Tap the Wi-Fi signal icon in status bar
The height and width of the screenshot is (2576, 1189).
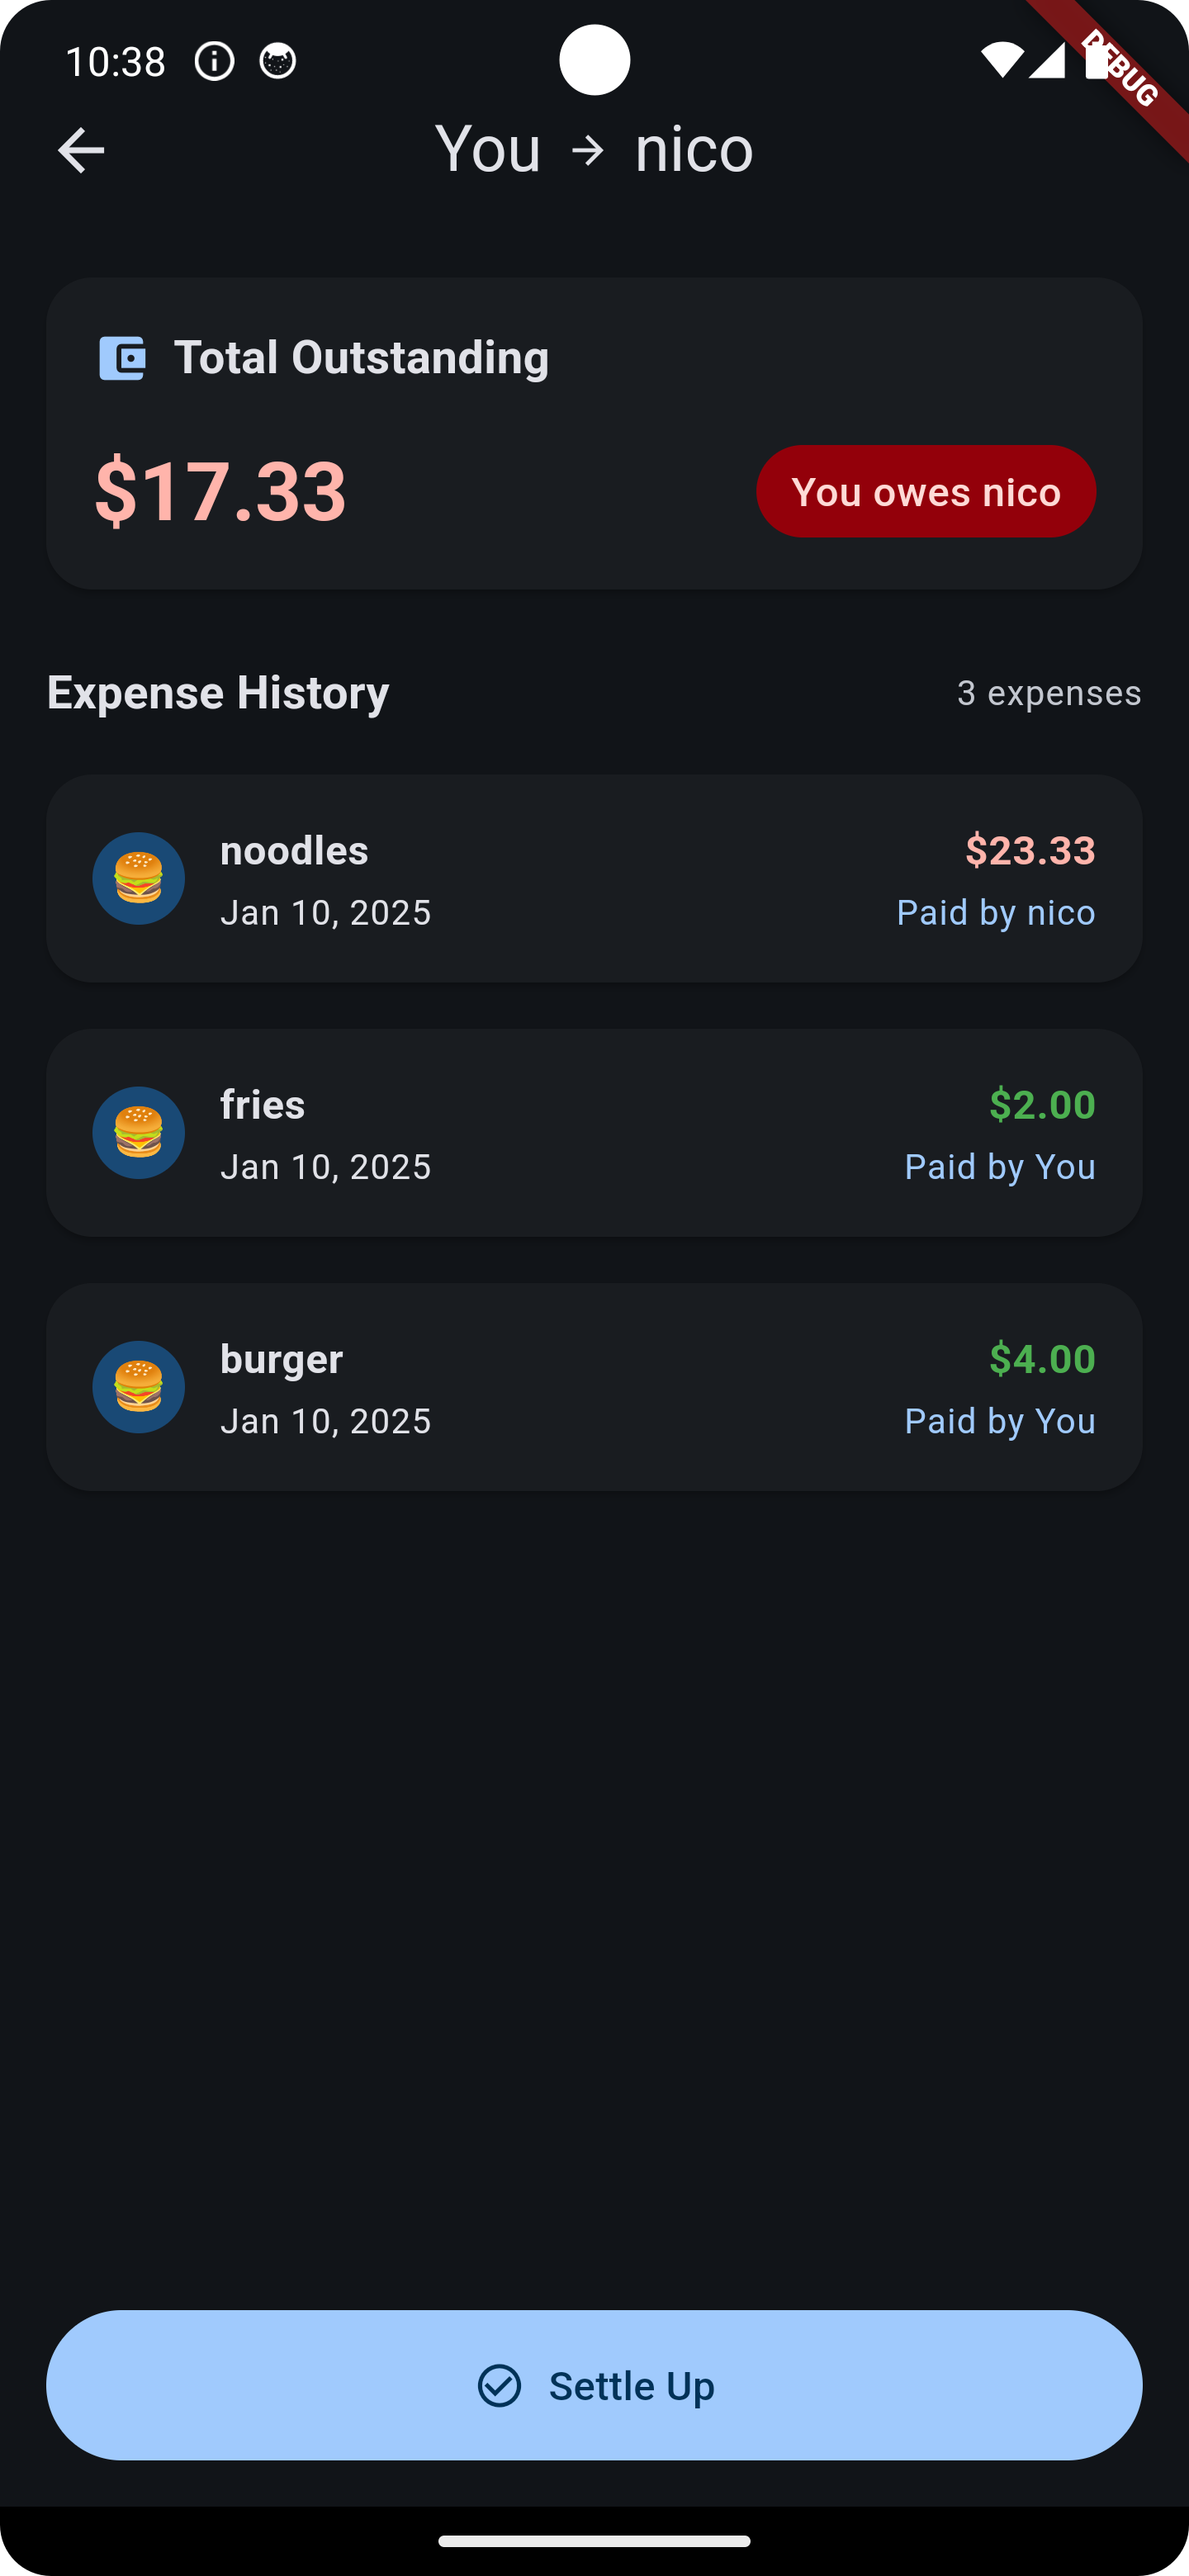coord(1000,60)
